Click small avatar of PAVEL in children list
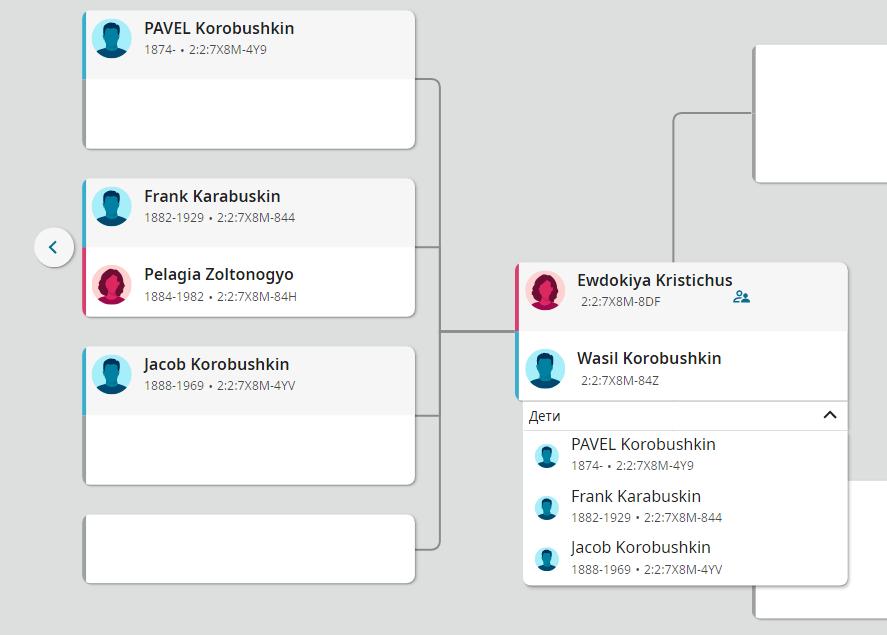The width and height of the screenshot is (887, 635). click(546, 456)
